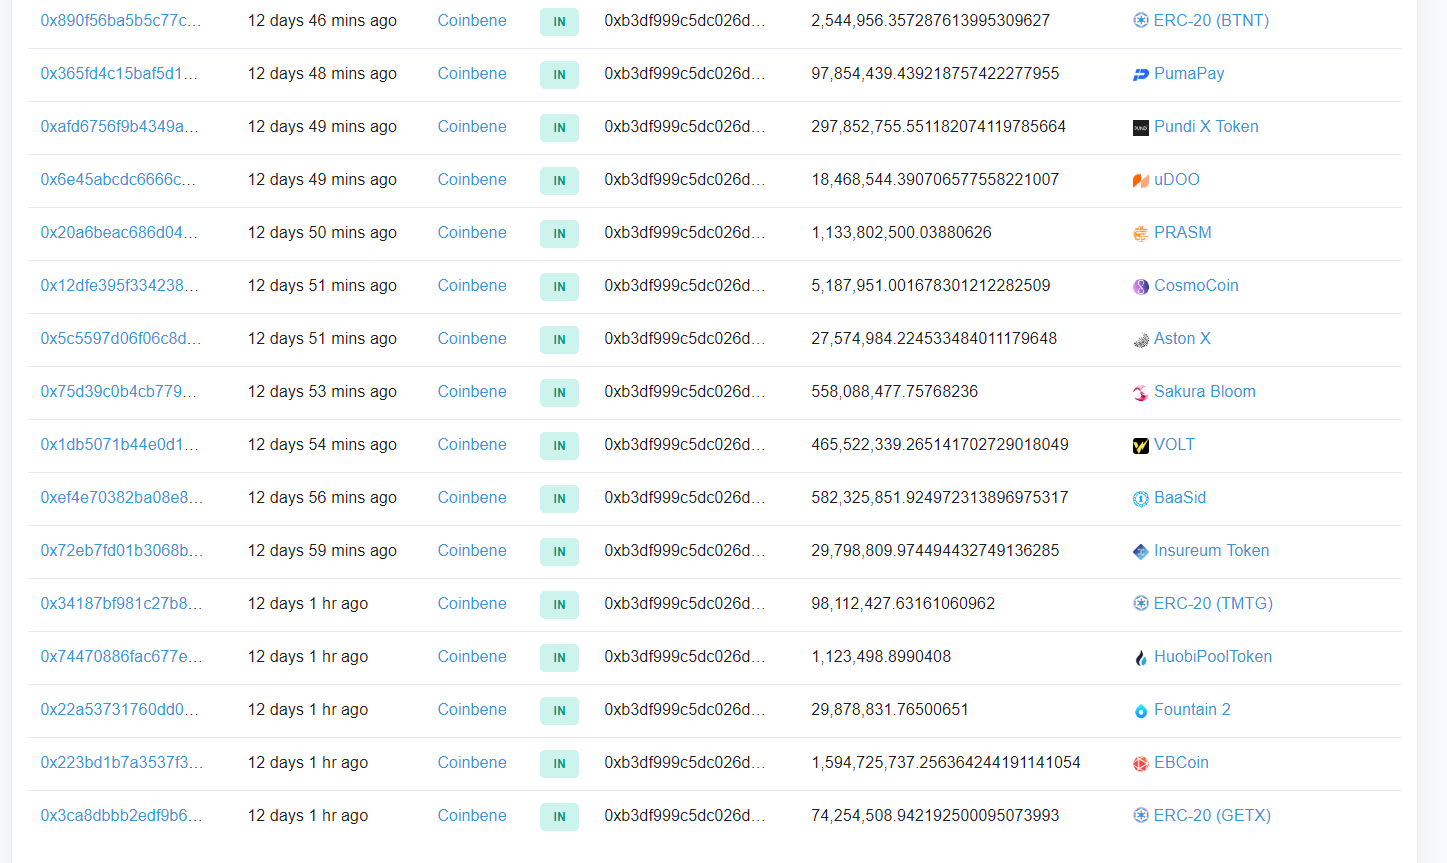The height and width of the screenshot is (863, 1447).
Task: Click amount 1,123,498.8990408
Action: [x=881, y=656]
